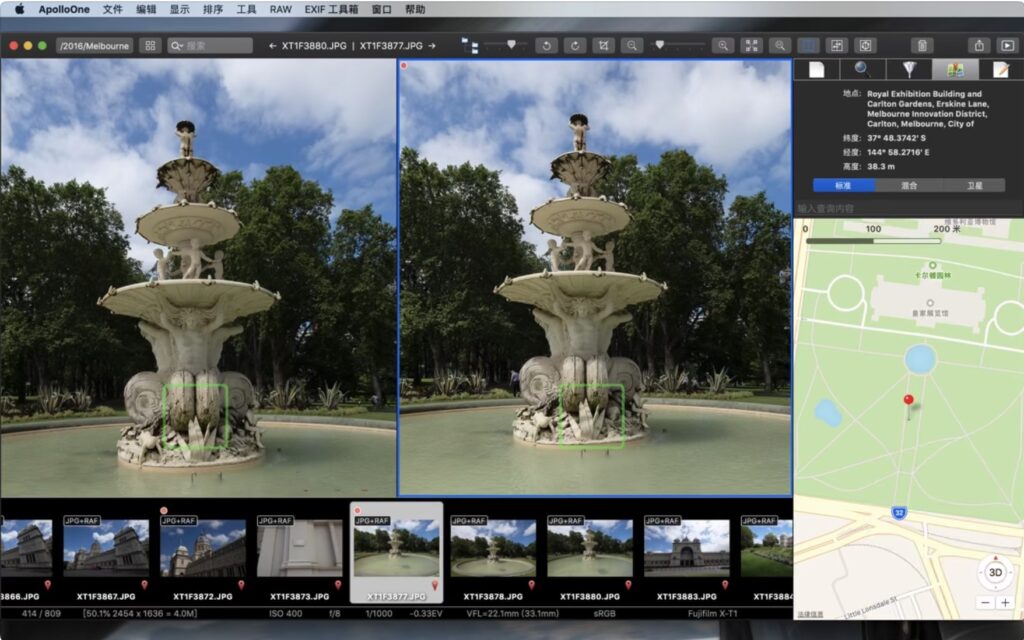Screen dimensions: 1024x640
Task: Switch to the document info tab
Action: pyautogui.click(x=815, y=70)
